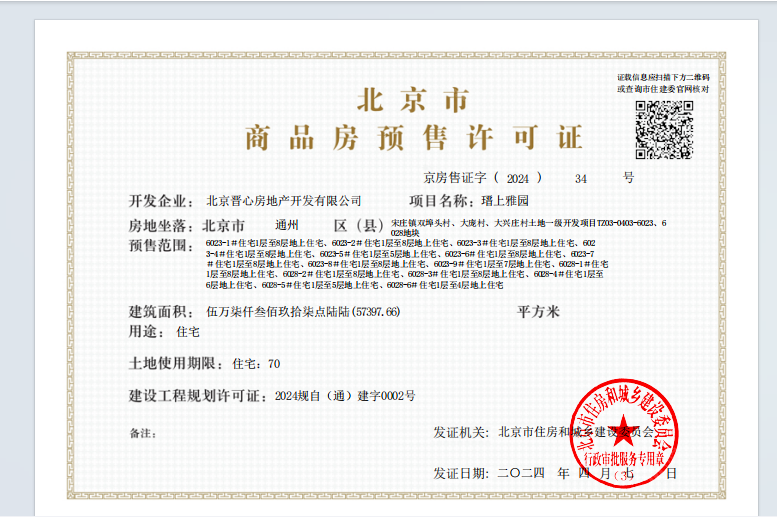Click the project name '瑨上雅园'
Viewport: 777px width, 527px height.
pos(504,201)
